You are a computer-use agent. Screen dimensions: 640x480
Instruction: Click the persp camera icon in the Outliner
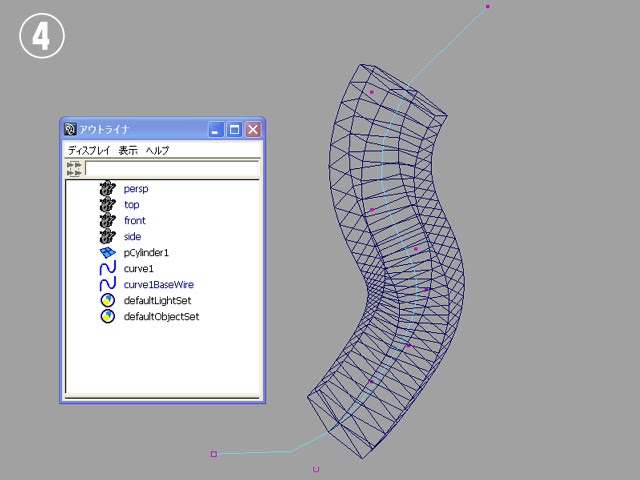107,189
